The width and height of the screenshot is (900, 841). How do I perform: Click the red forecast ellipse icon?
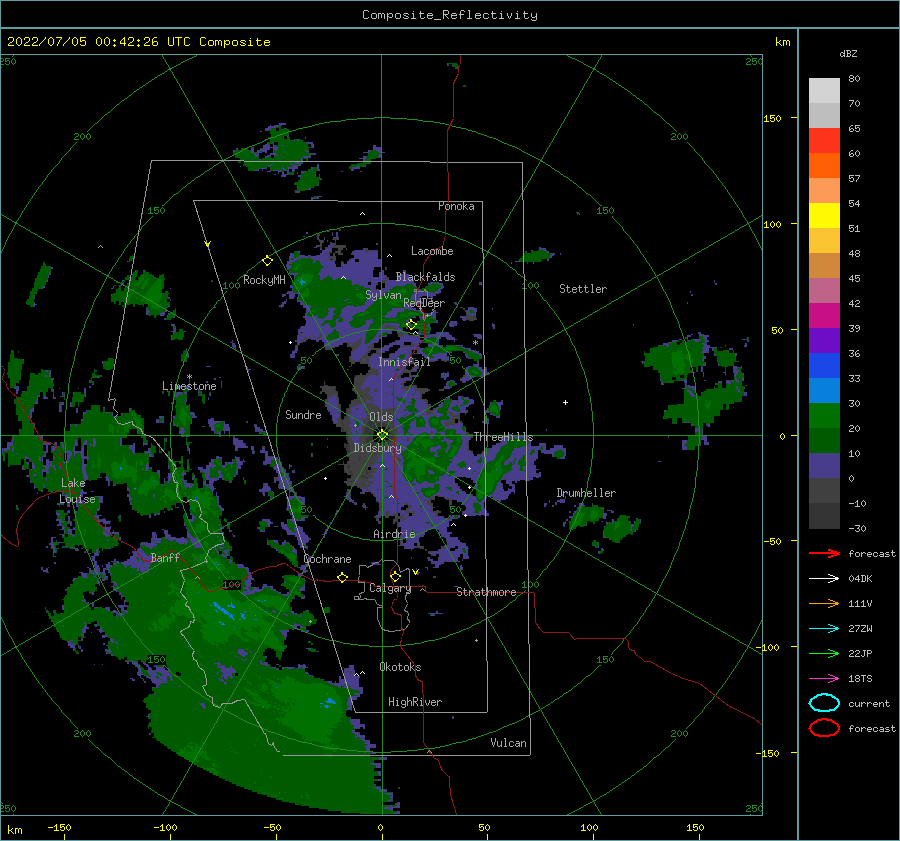[x=824, y=728]
